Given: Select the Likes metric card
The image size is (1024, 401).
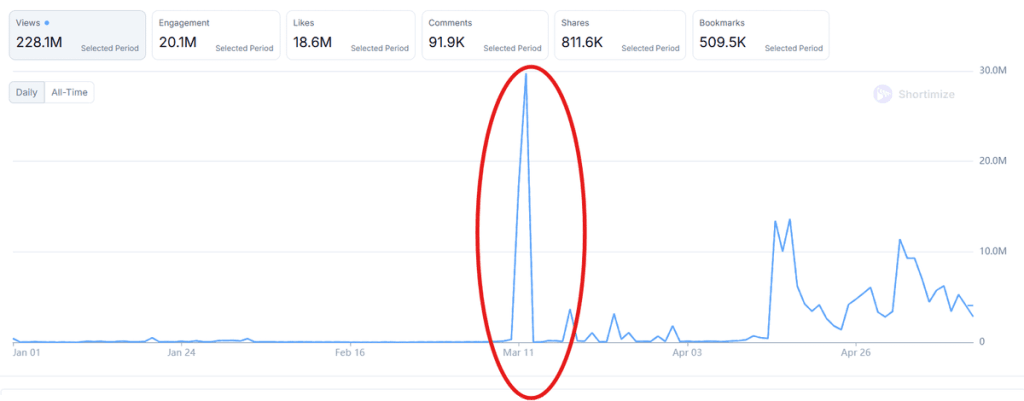Looking at the screenshot, I should (349, 34).
